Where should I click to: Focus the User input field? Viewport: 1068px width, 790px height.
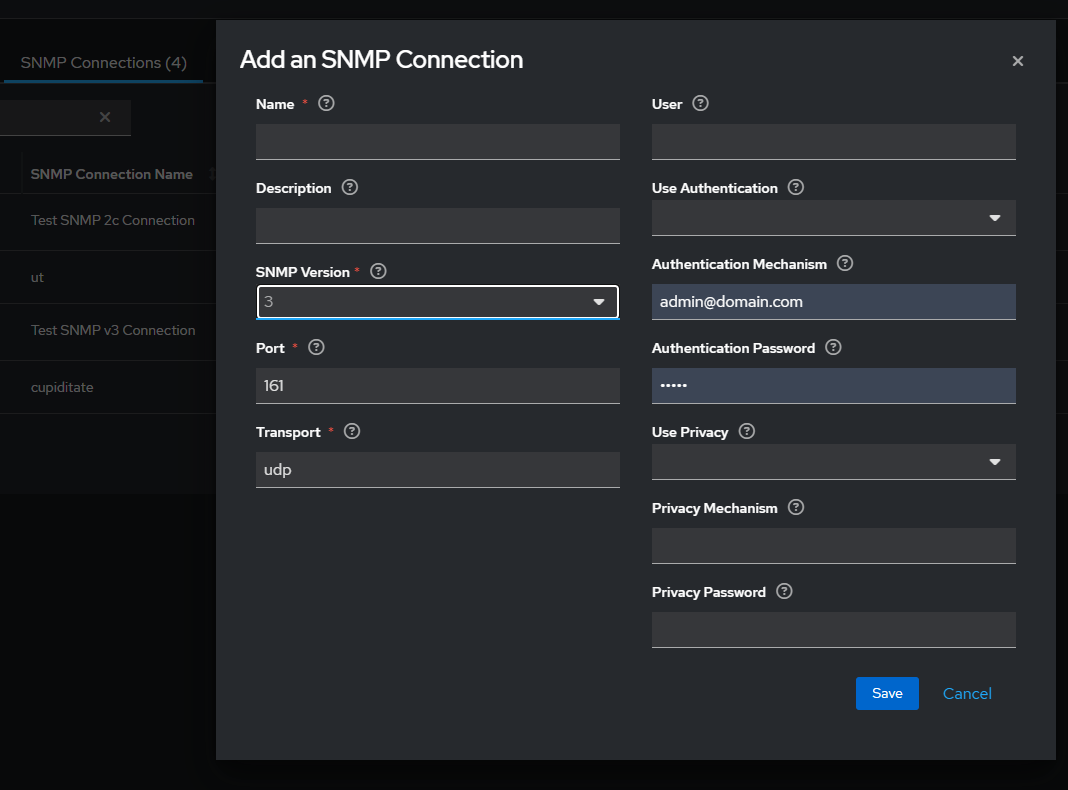tap(833, 142)
